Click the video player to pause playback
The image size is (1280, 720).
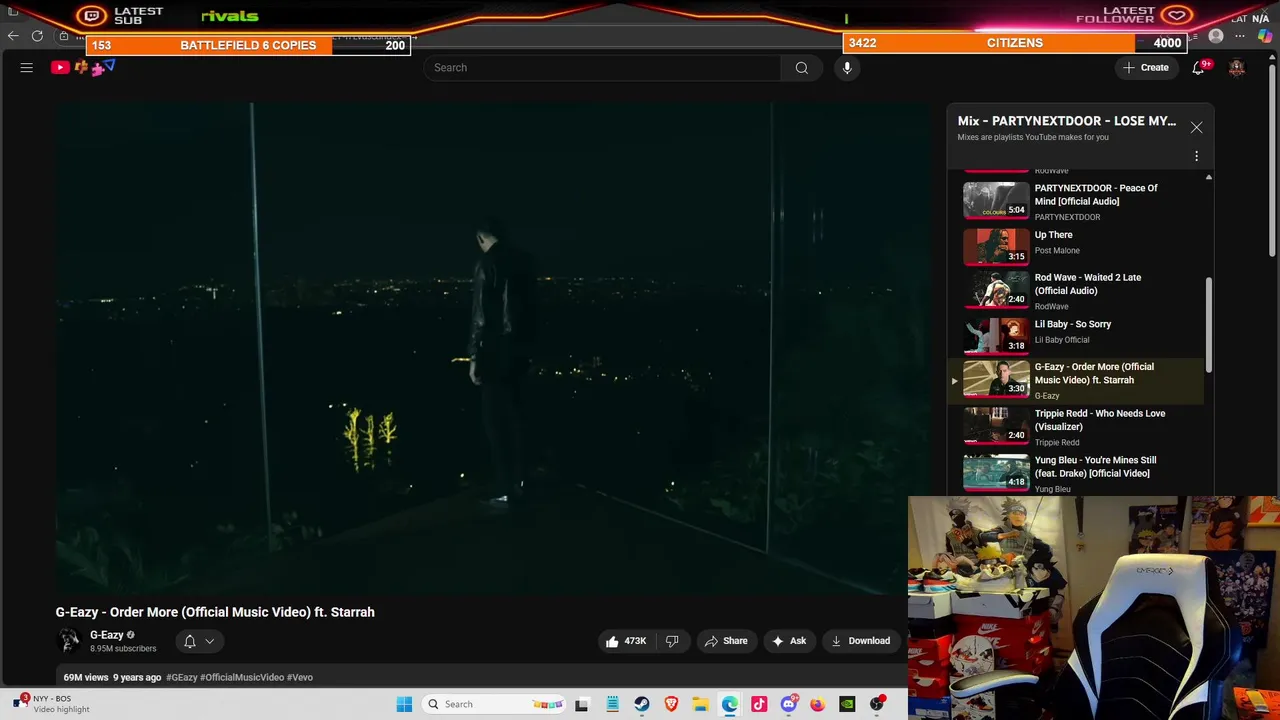tap(494, 348)
